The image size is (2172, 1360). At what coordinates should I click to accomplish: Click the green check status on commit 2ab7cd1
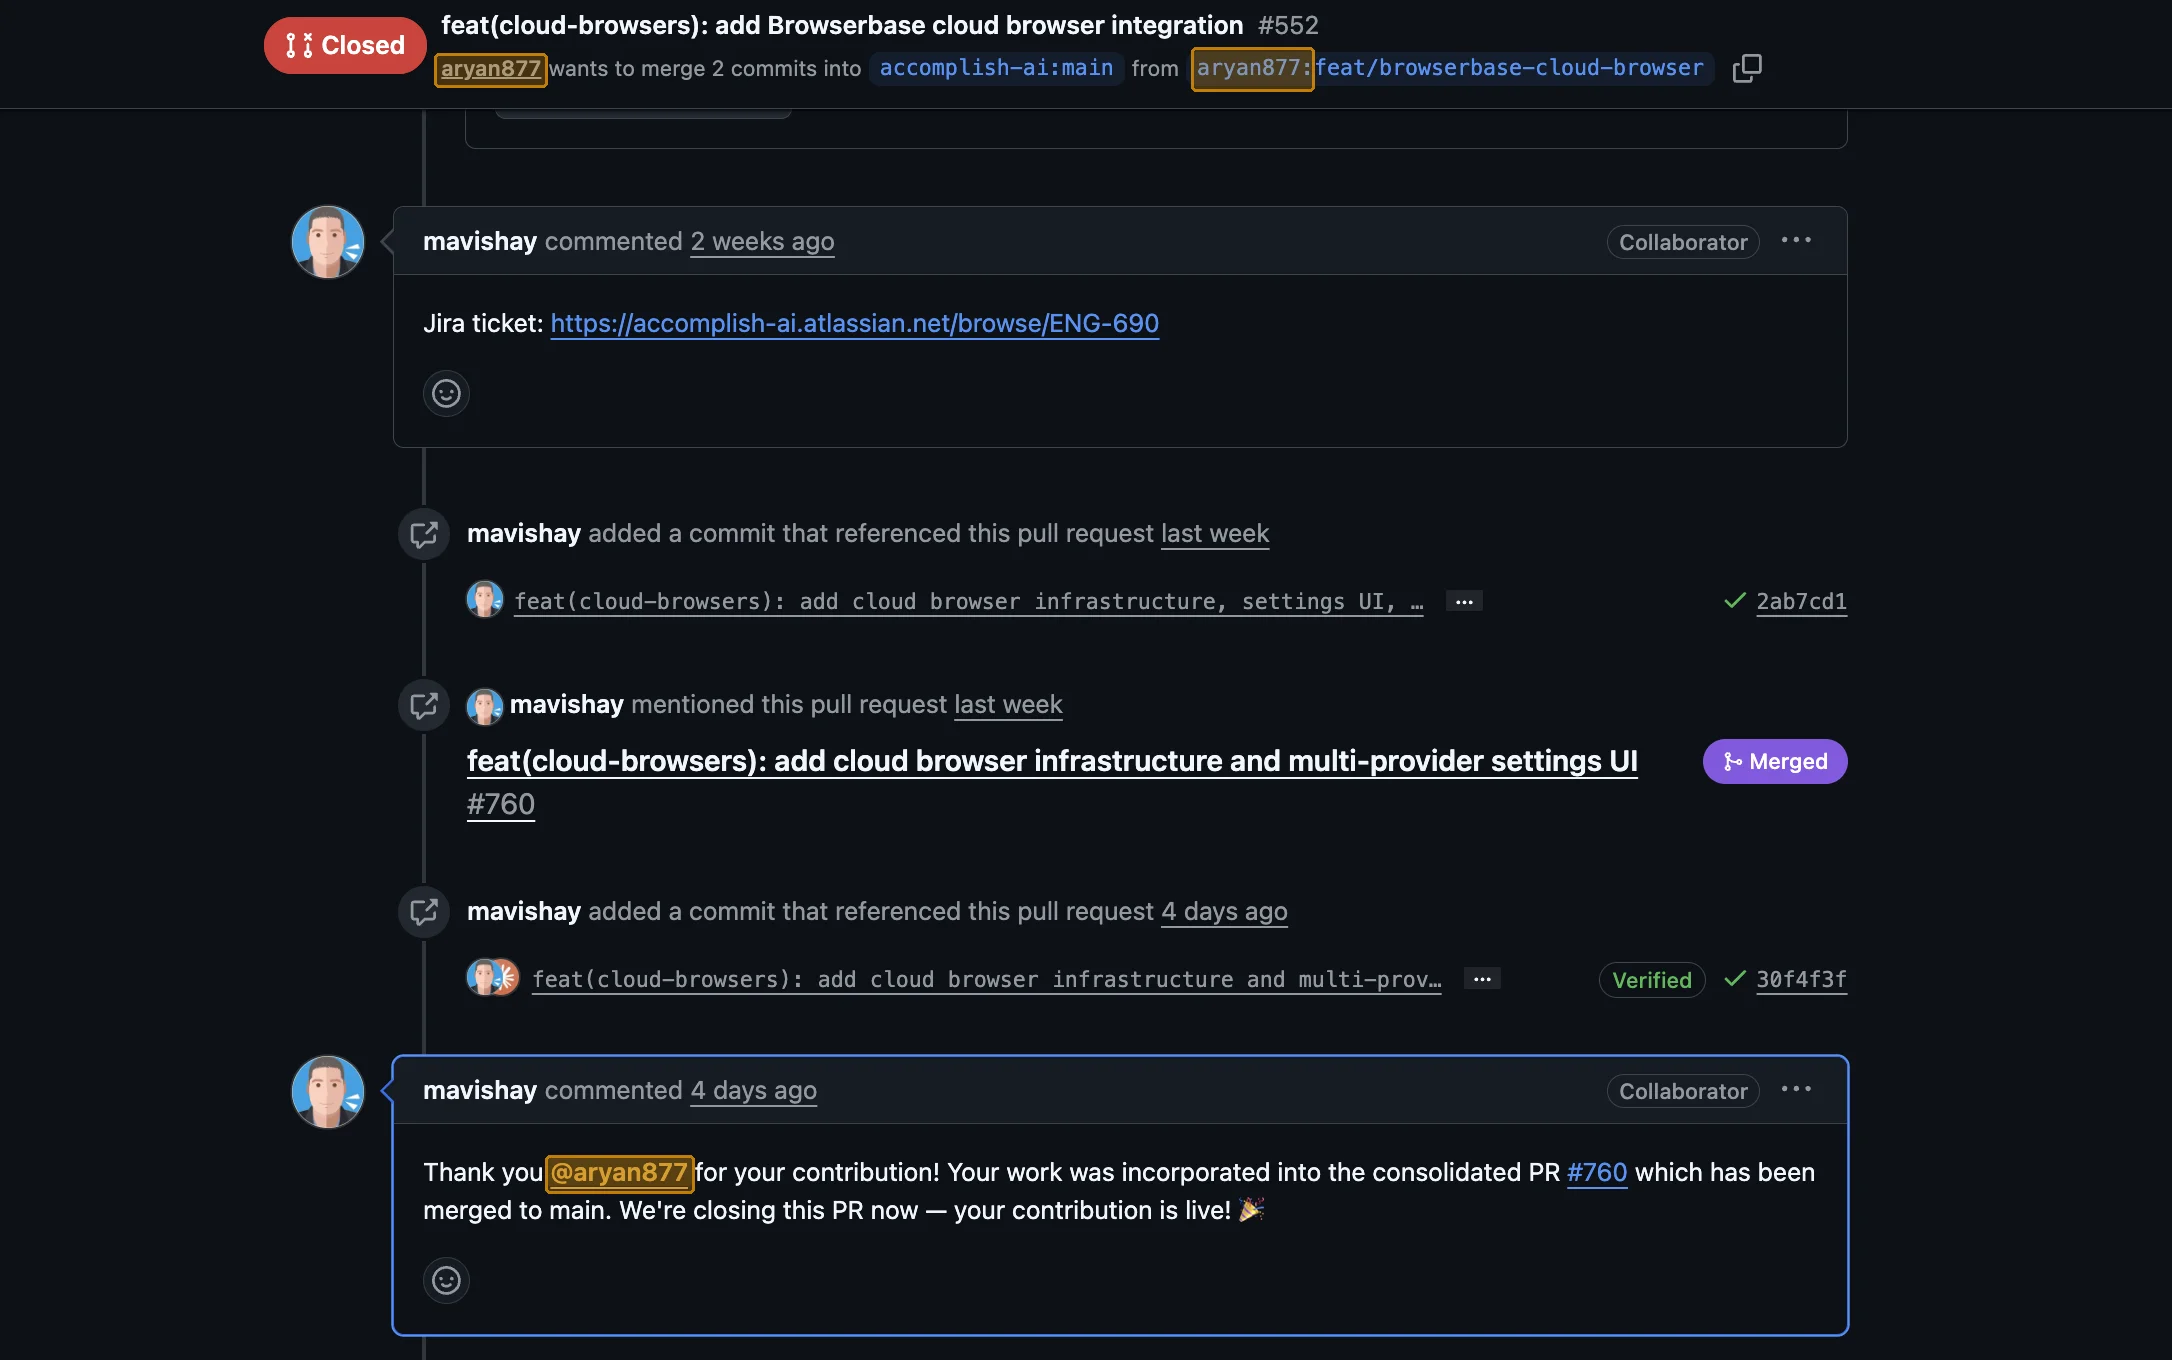click(1733, 601)
